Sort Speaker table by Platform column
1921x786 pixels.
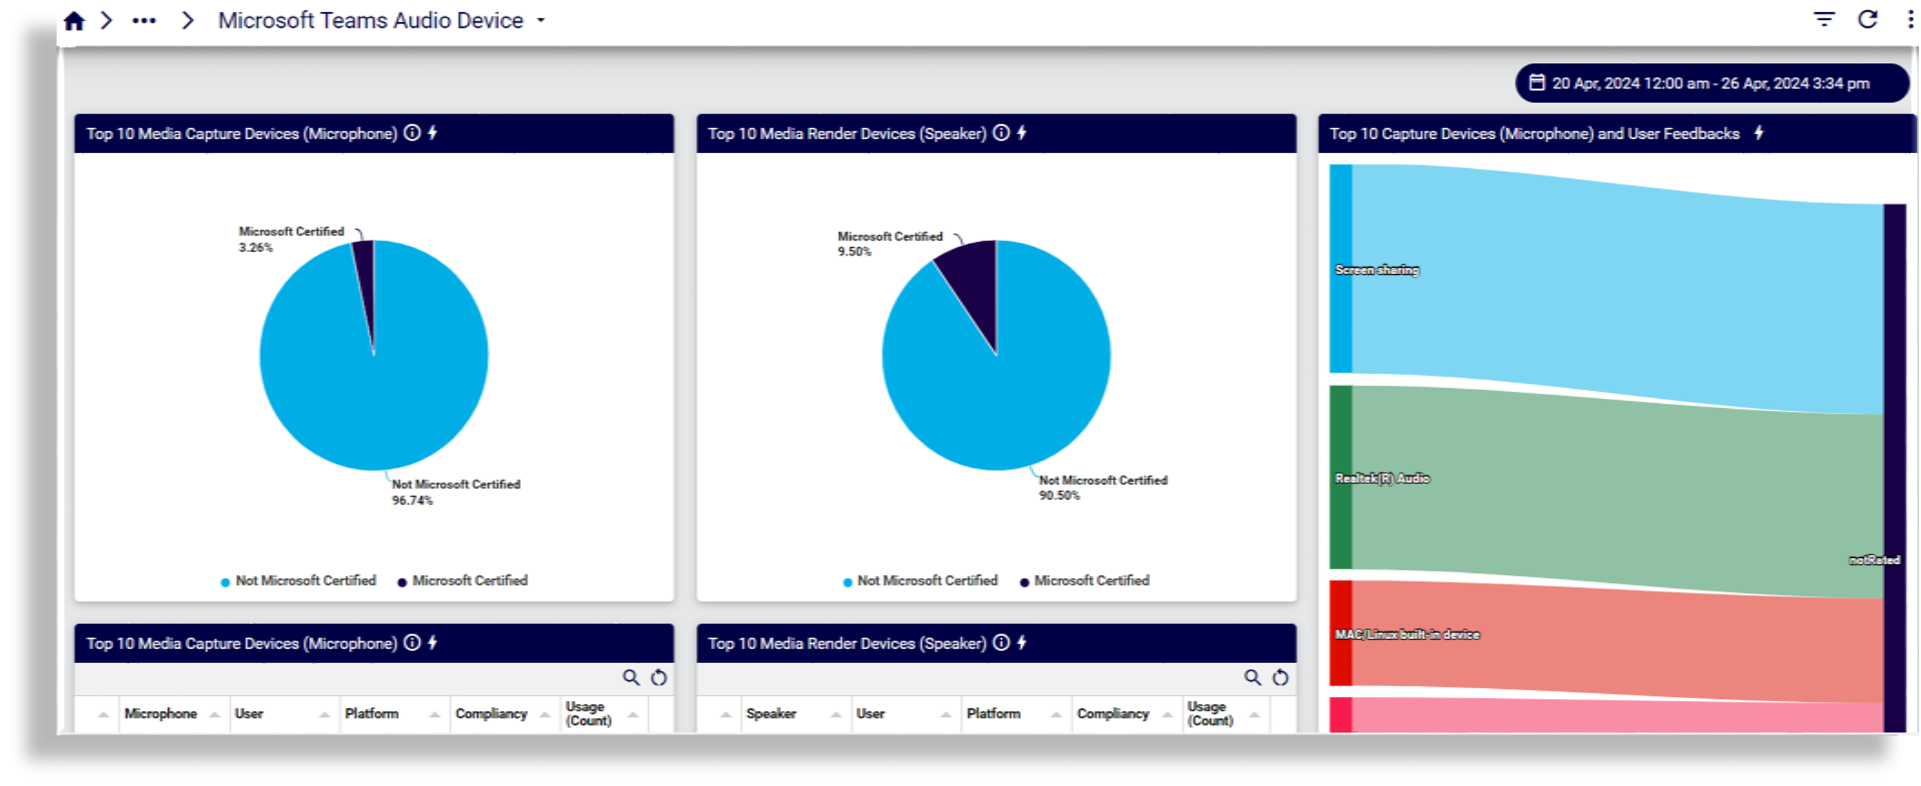click(1014, 714)
